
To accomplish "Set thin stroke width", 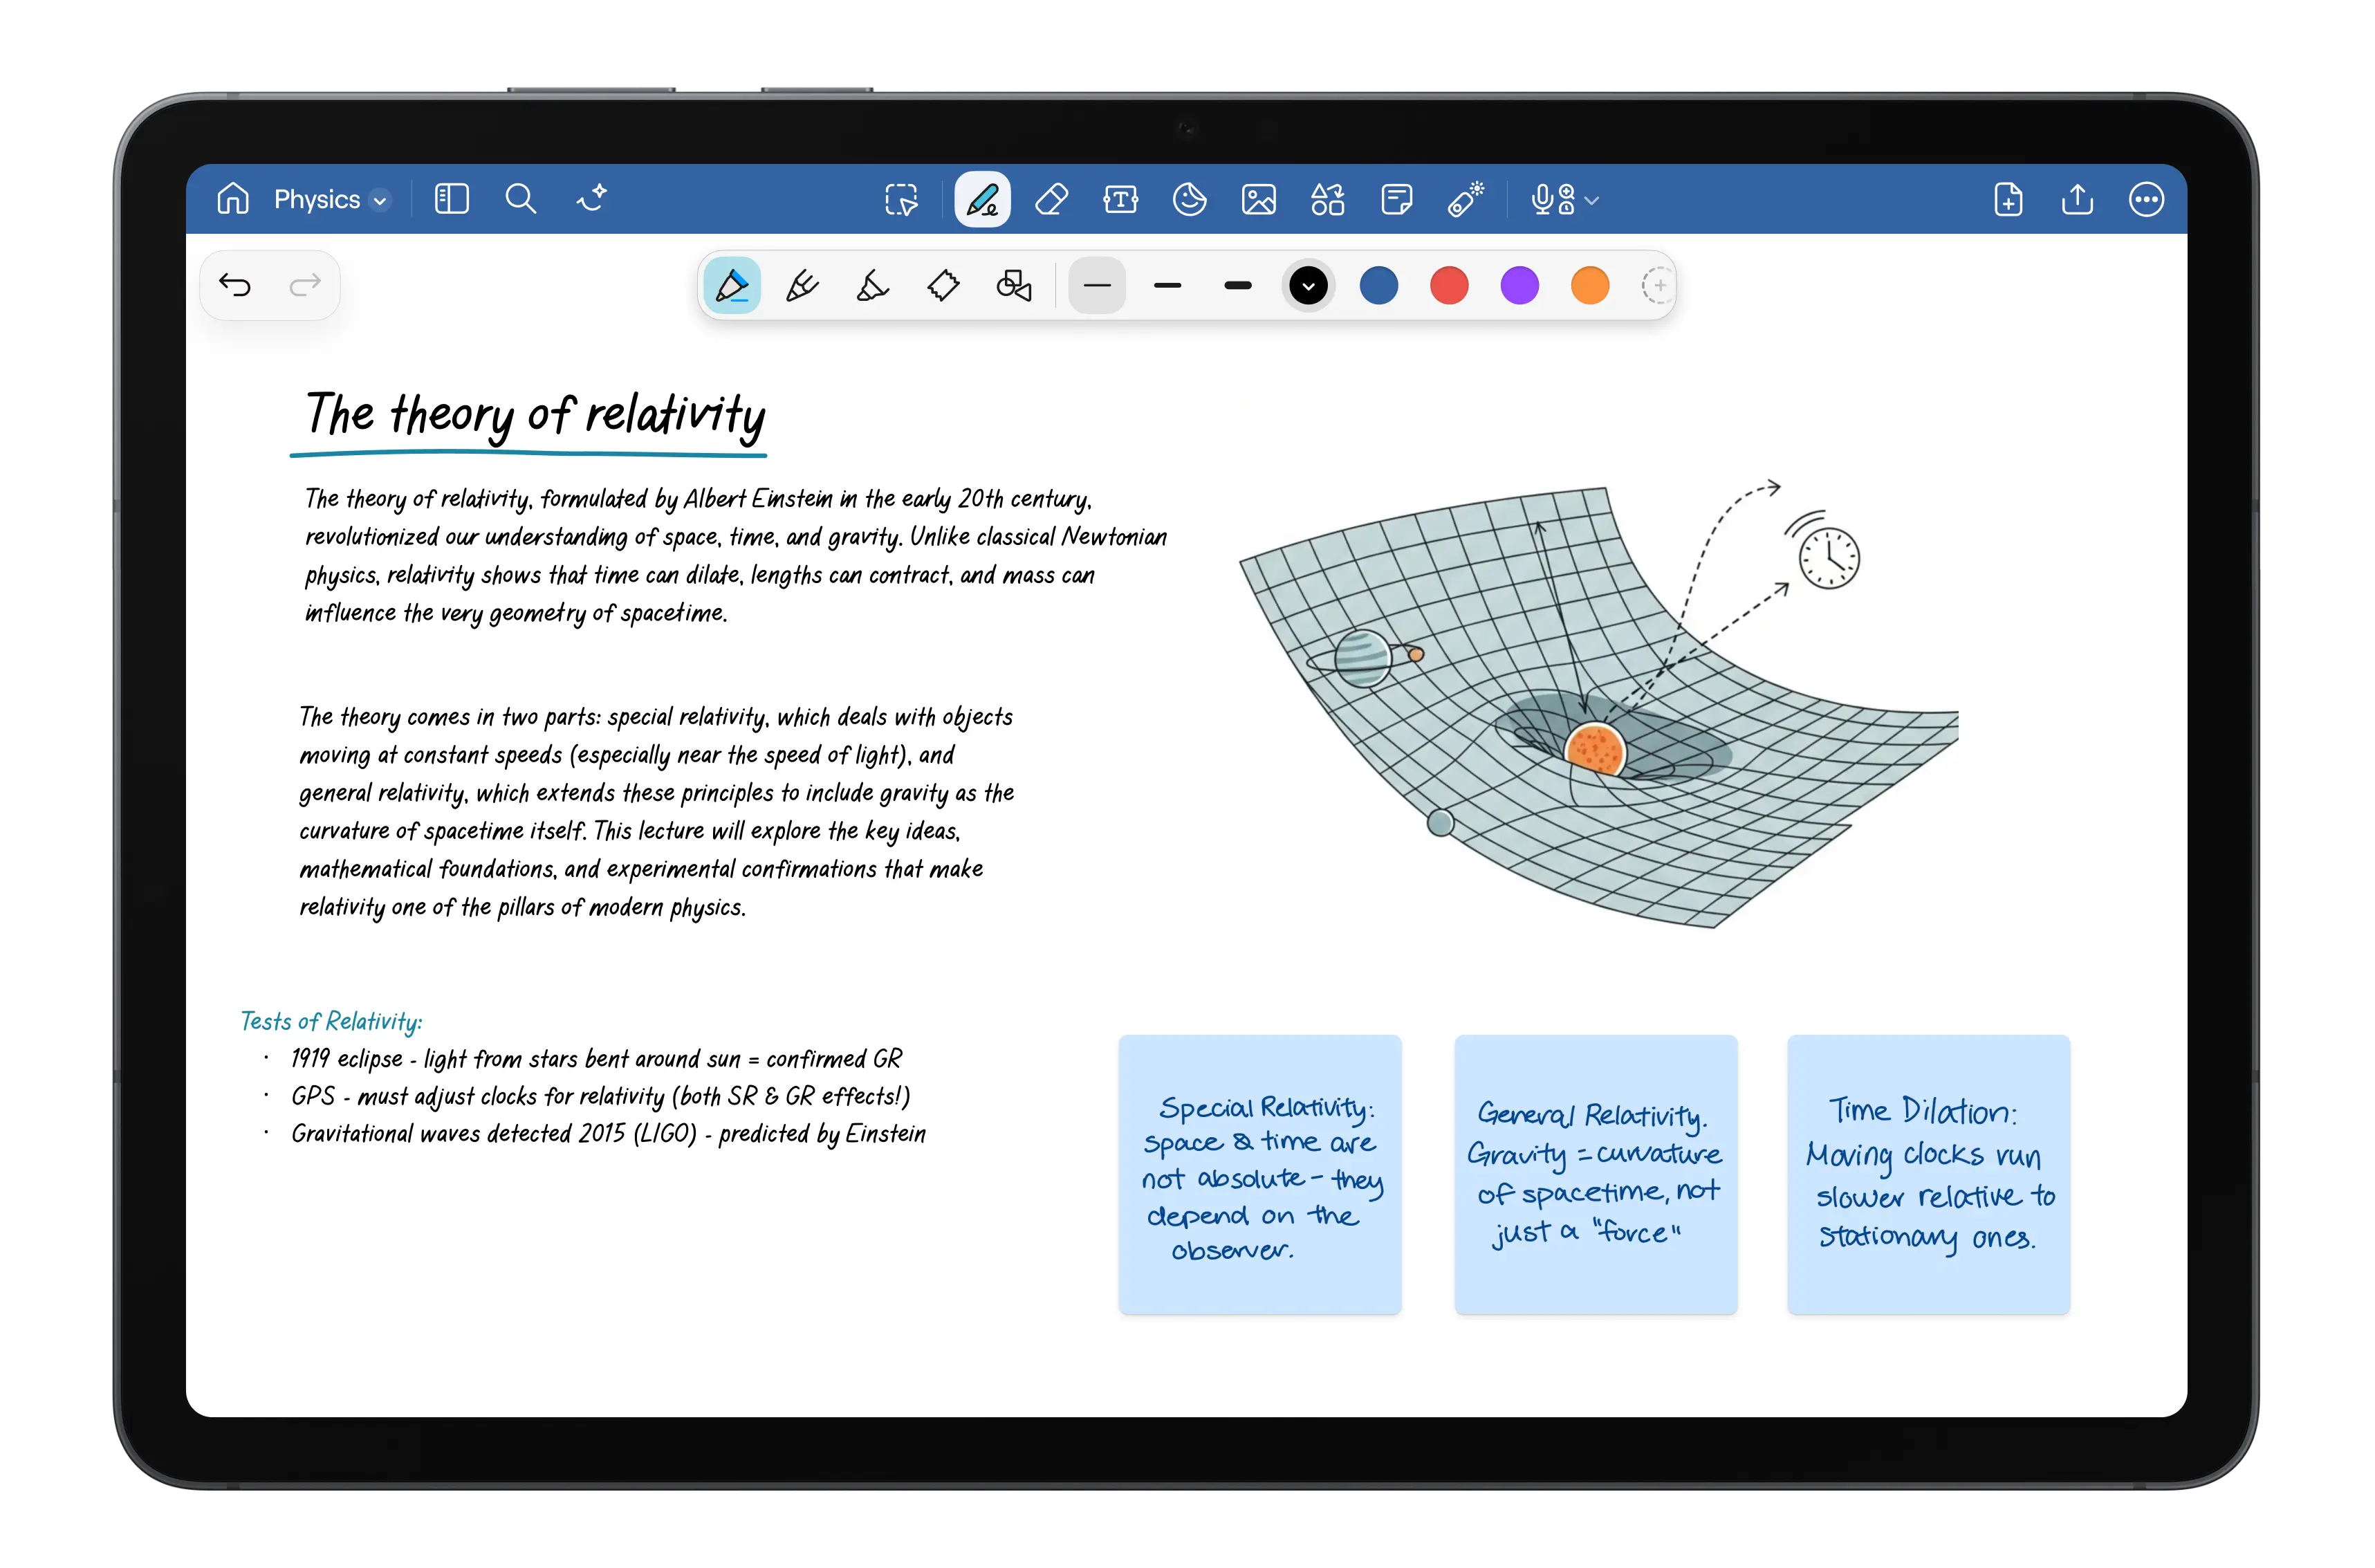I will 1097,286.
